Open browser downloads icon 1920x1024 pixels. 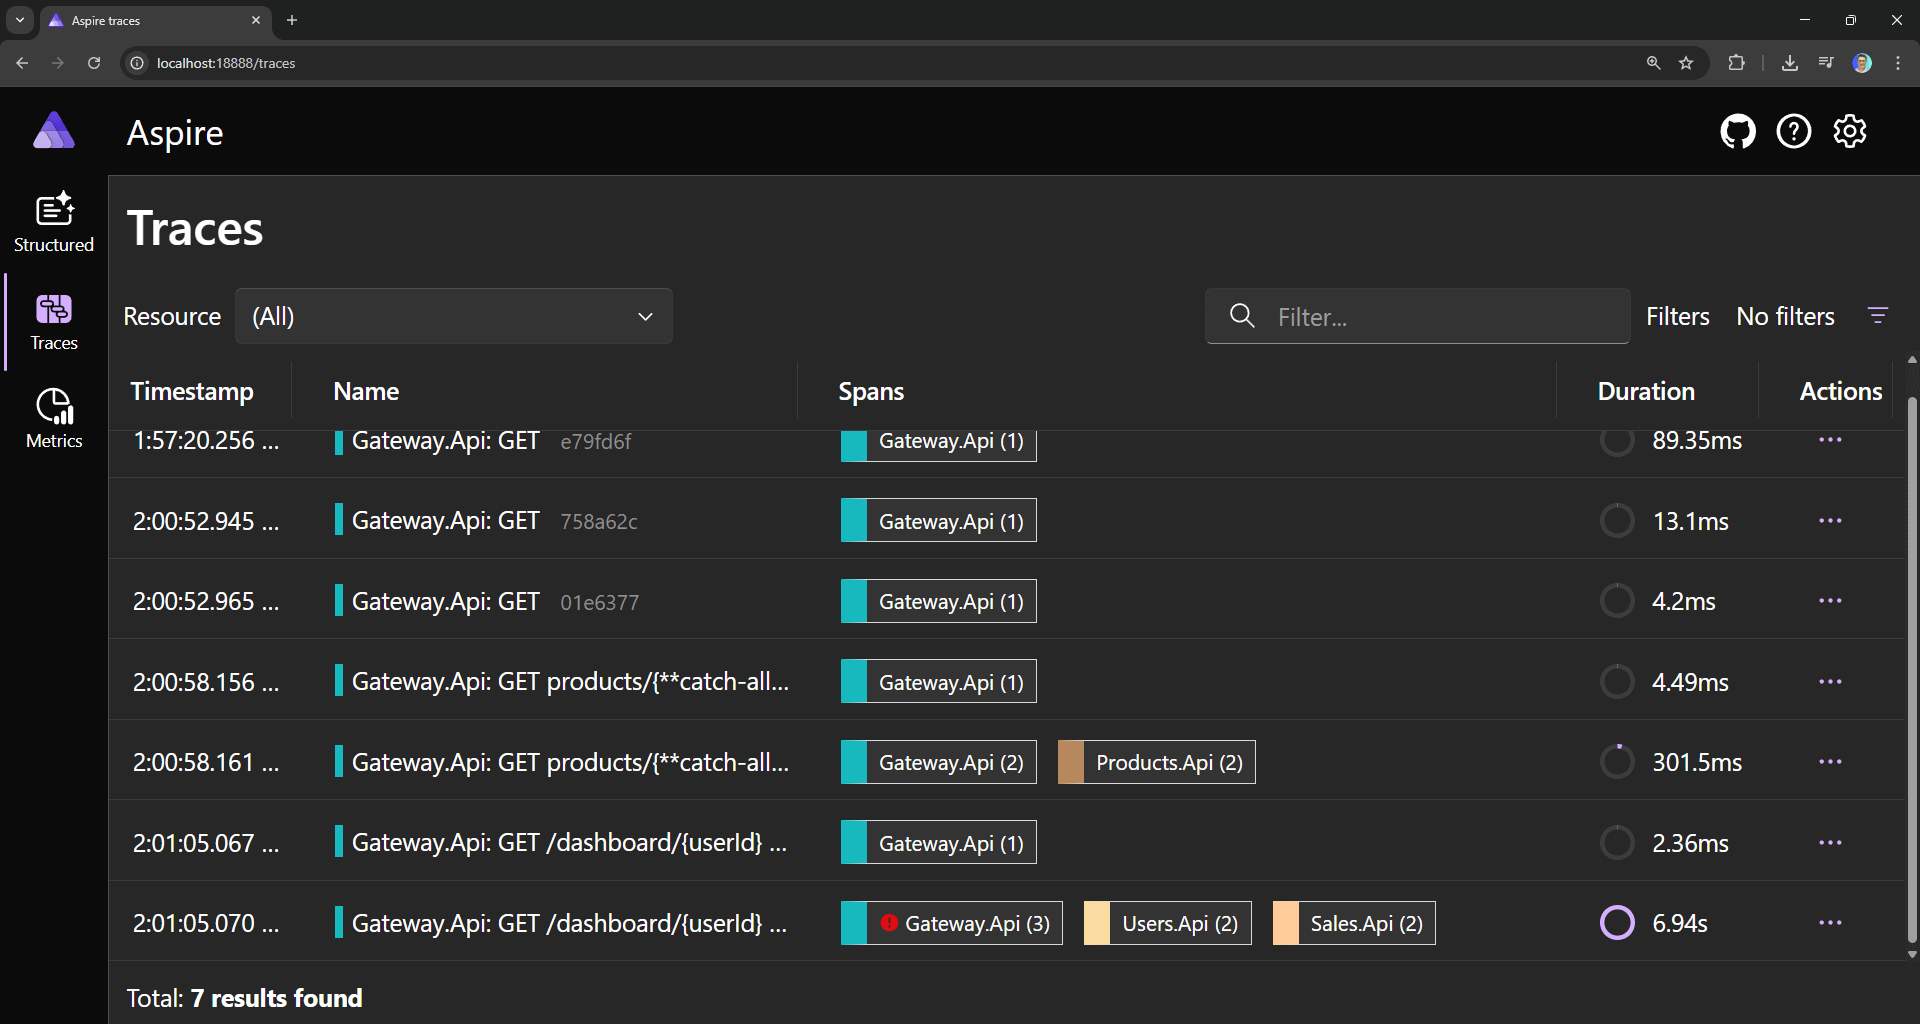pos(1789,62)
